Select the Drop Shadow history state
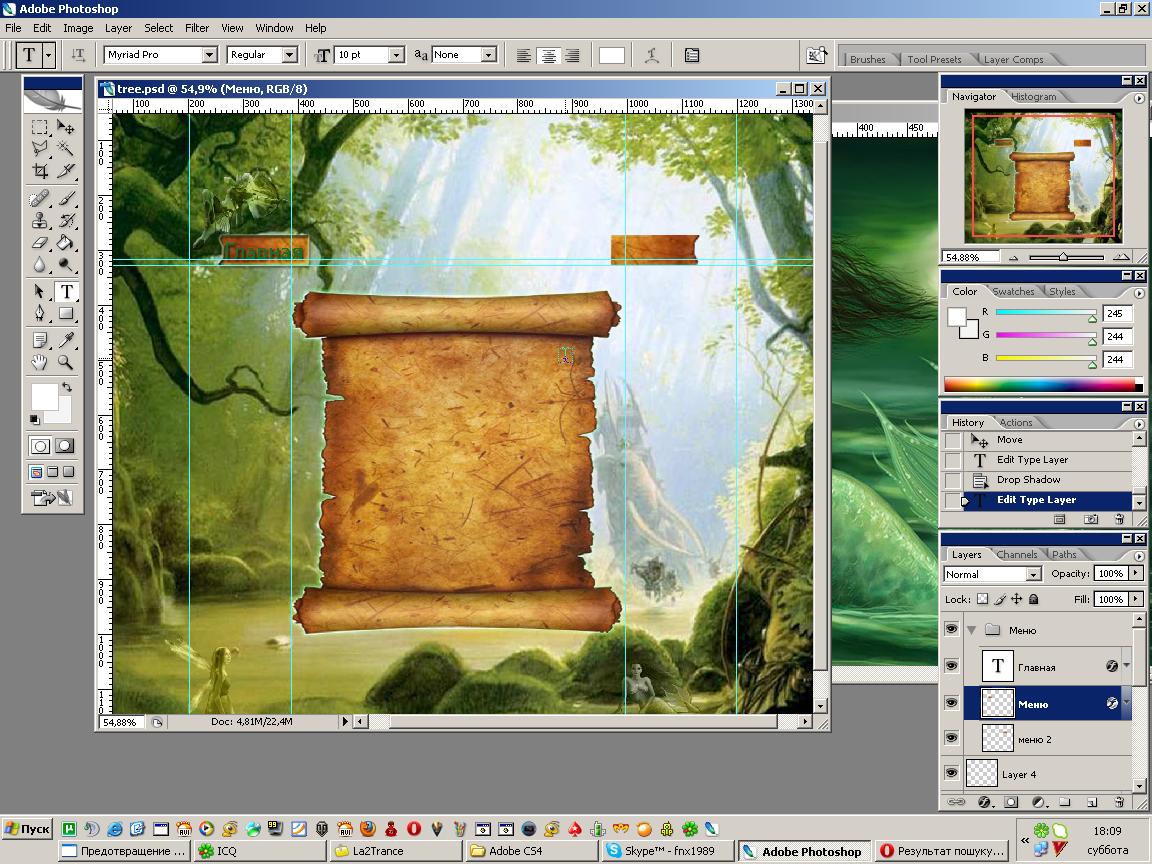This screenshot has height=864, width=1152. (1028, 480)
